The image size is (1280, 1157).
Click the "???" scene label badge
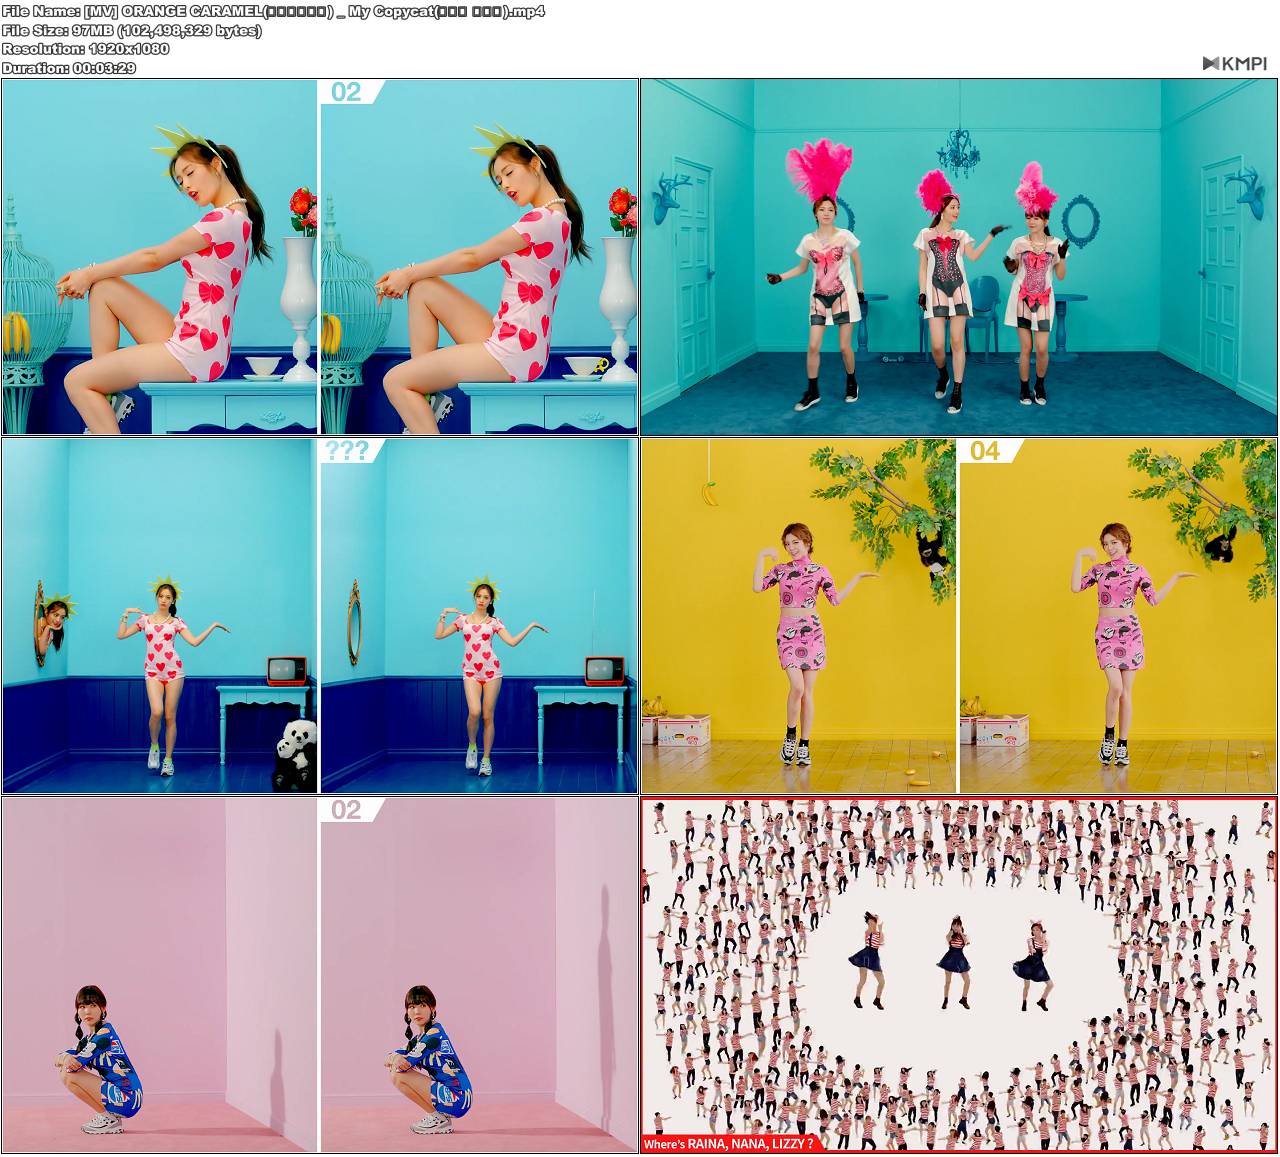pos(347,452)
